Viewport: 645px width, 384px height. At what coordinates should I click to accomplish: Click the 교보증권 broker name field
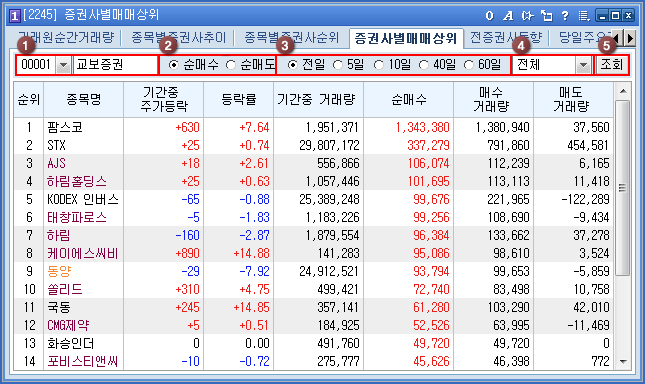tap(115, 65)
